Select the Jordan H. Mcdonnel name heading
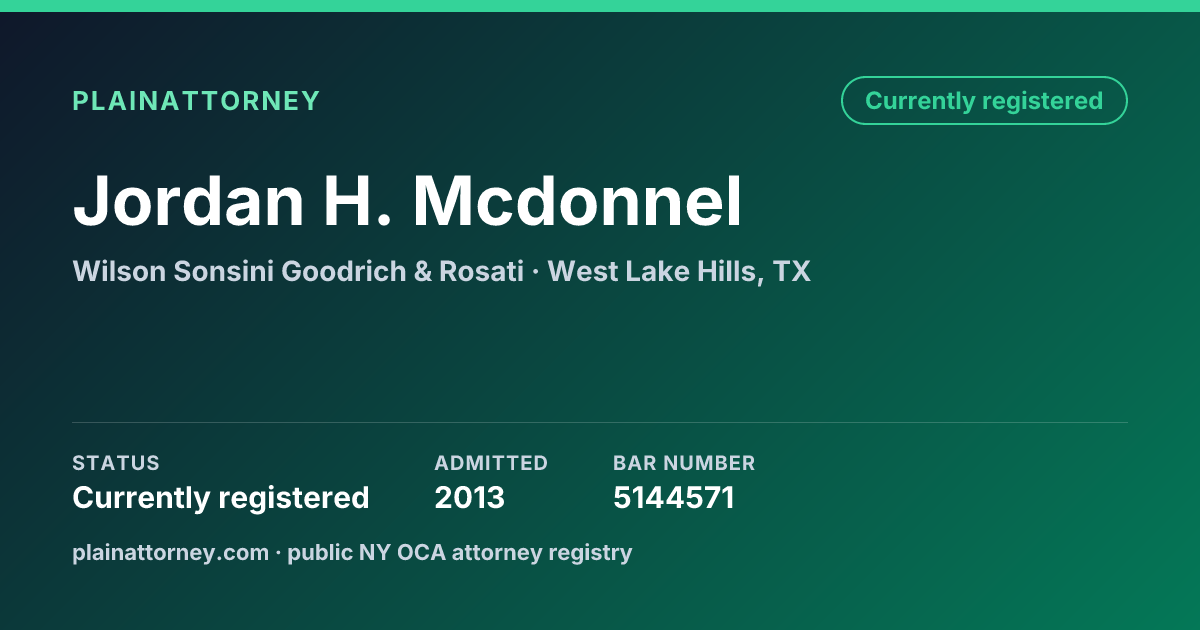 (x=408, y=201)
